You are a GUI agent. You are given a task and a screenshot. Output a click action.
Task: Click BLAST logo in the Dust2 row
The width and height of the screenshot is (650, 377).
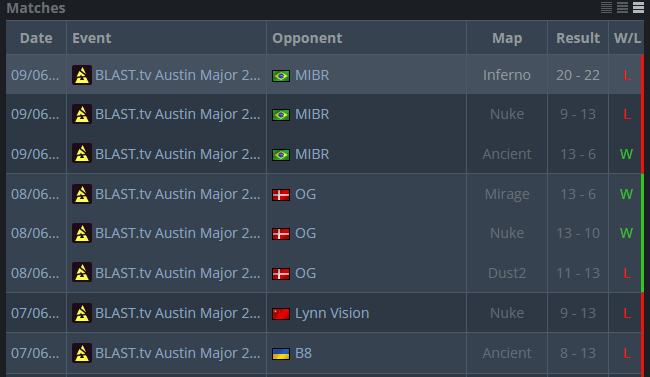[x=82, y=273]
